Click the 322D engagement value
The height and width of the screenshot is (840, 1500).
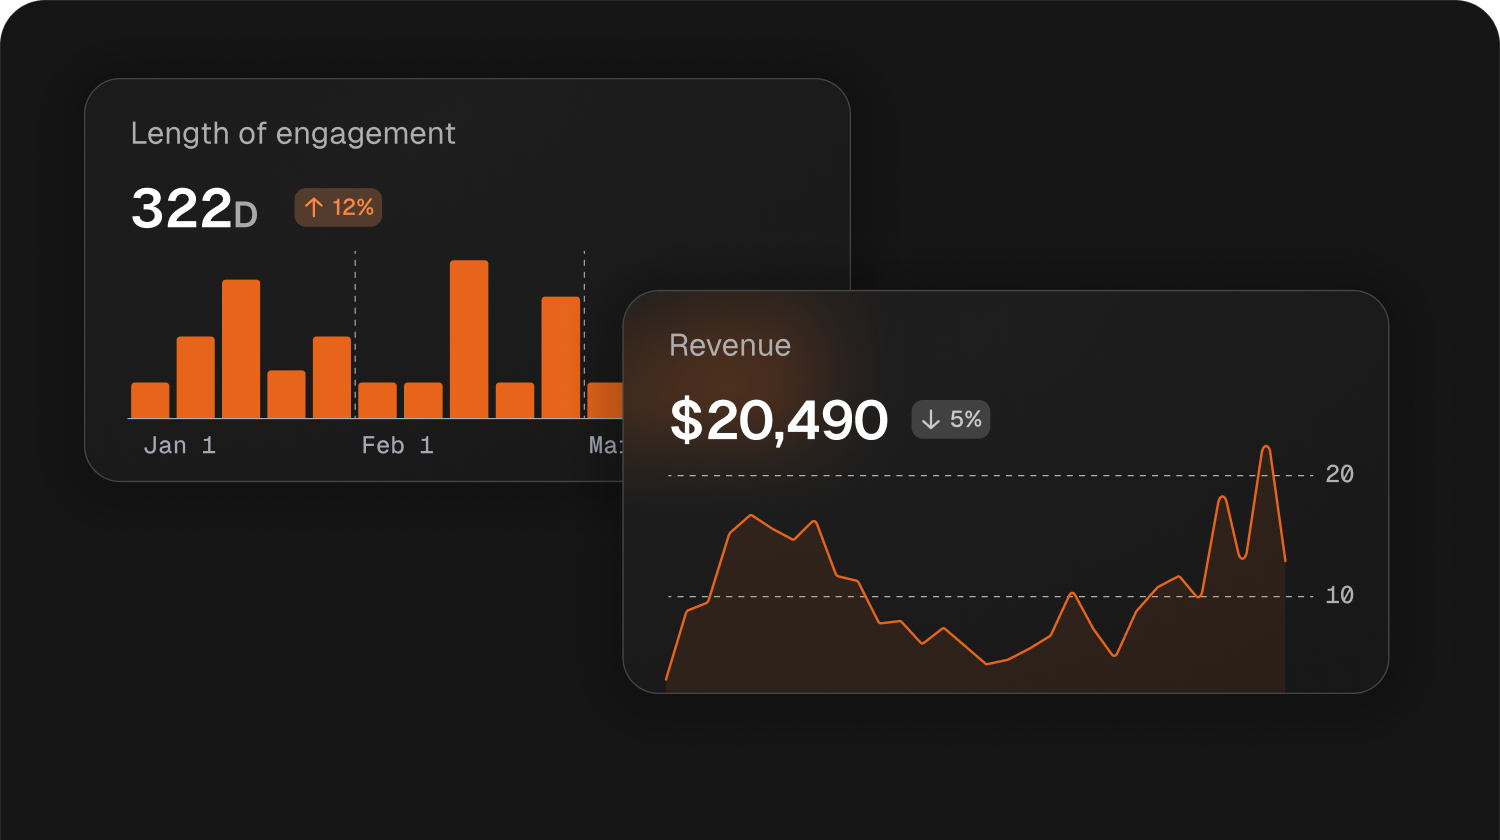tap(194, 209)
